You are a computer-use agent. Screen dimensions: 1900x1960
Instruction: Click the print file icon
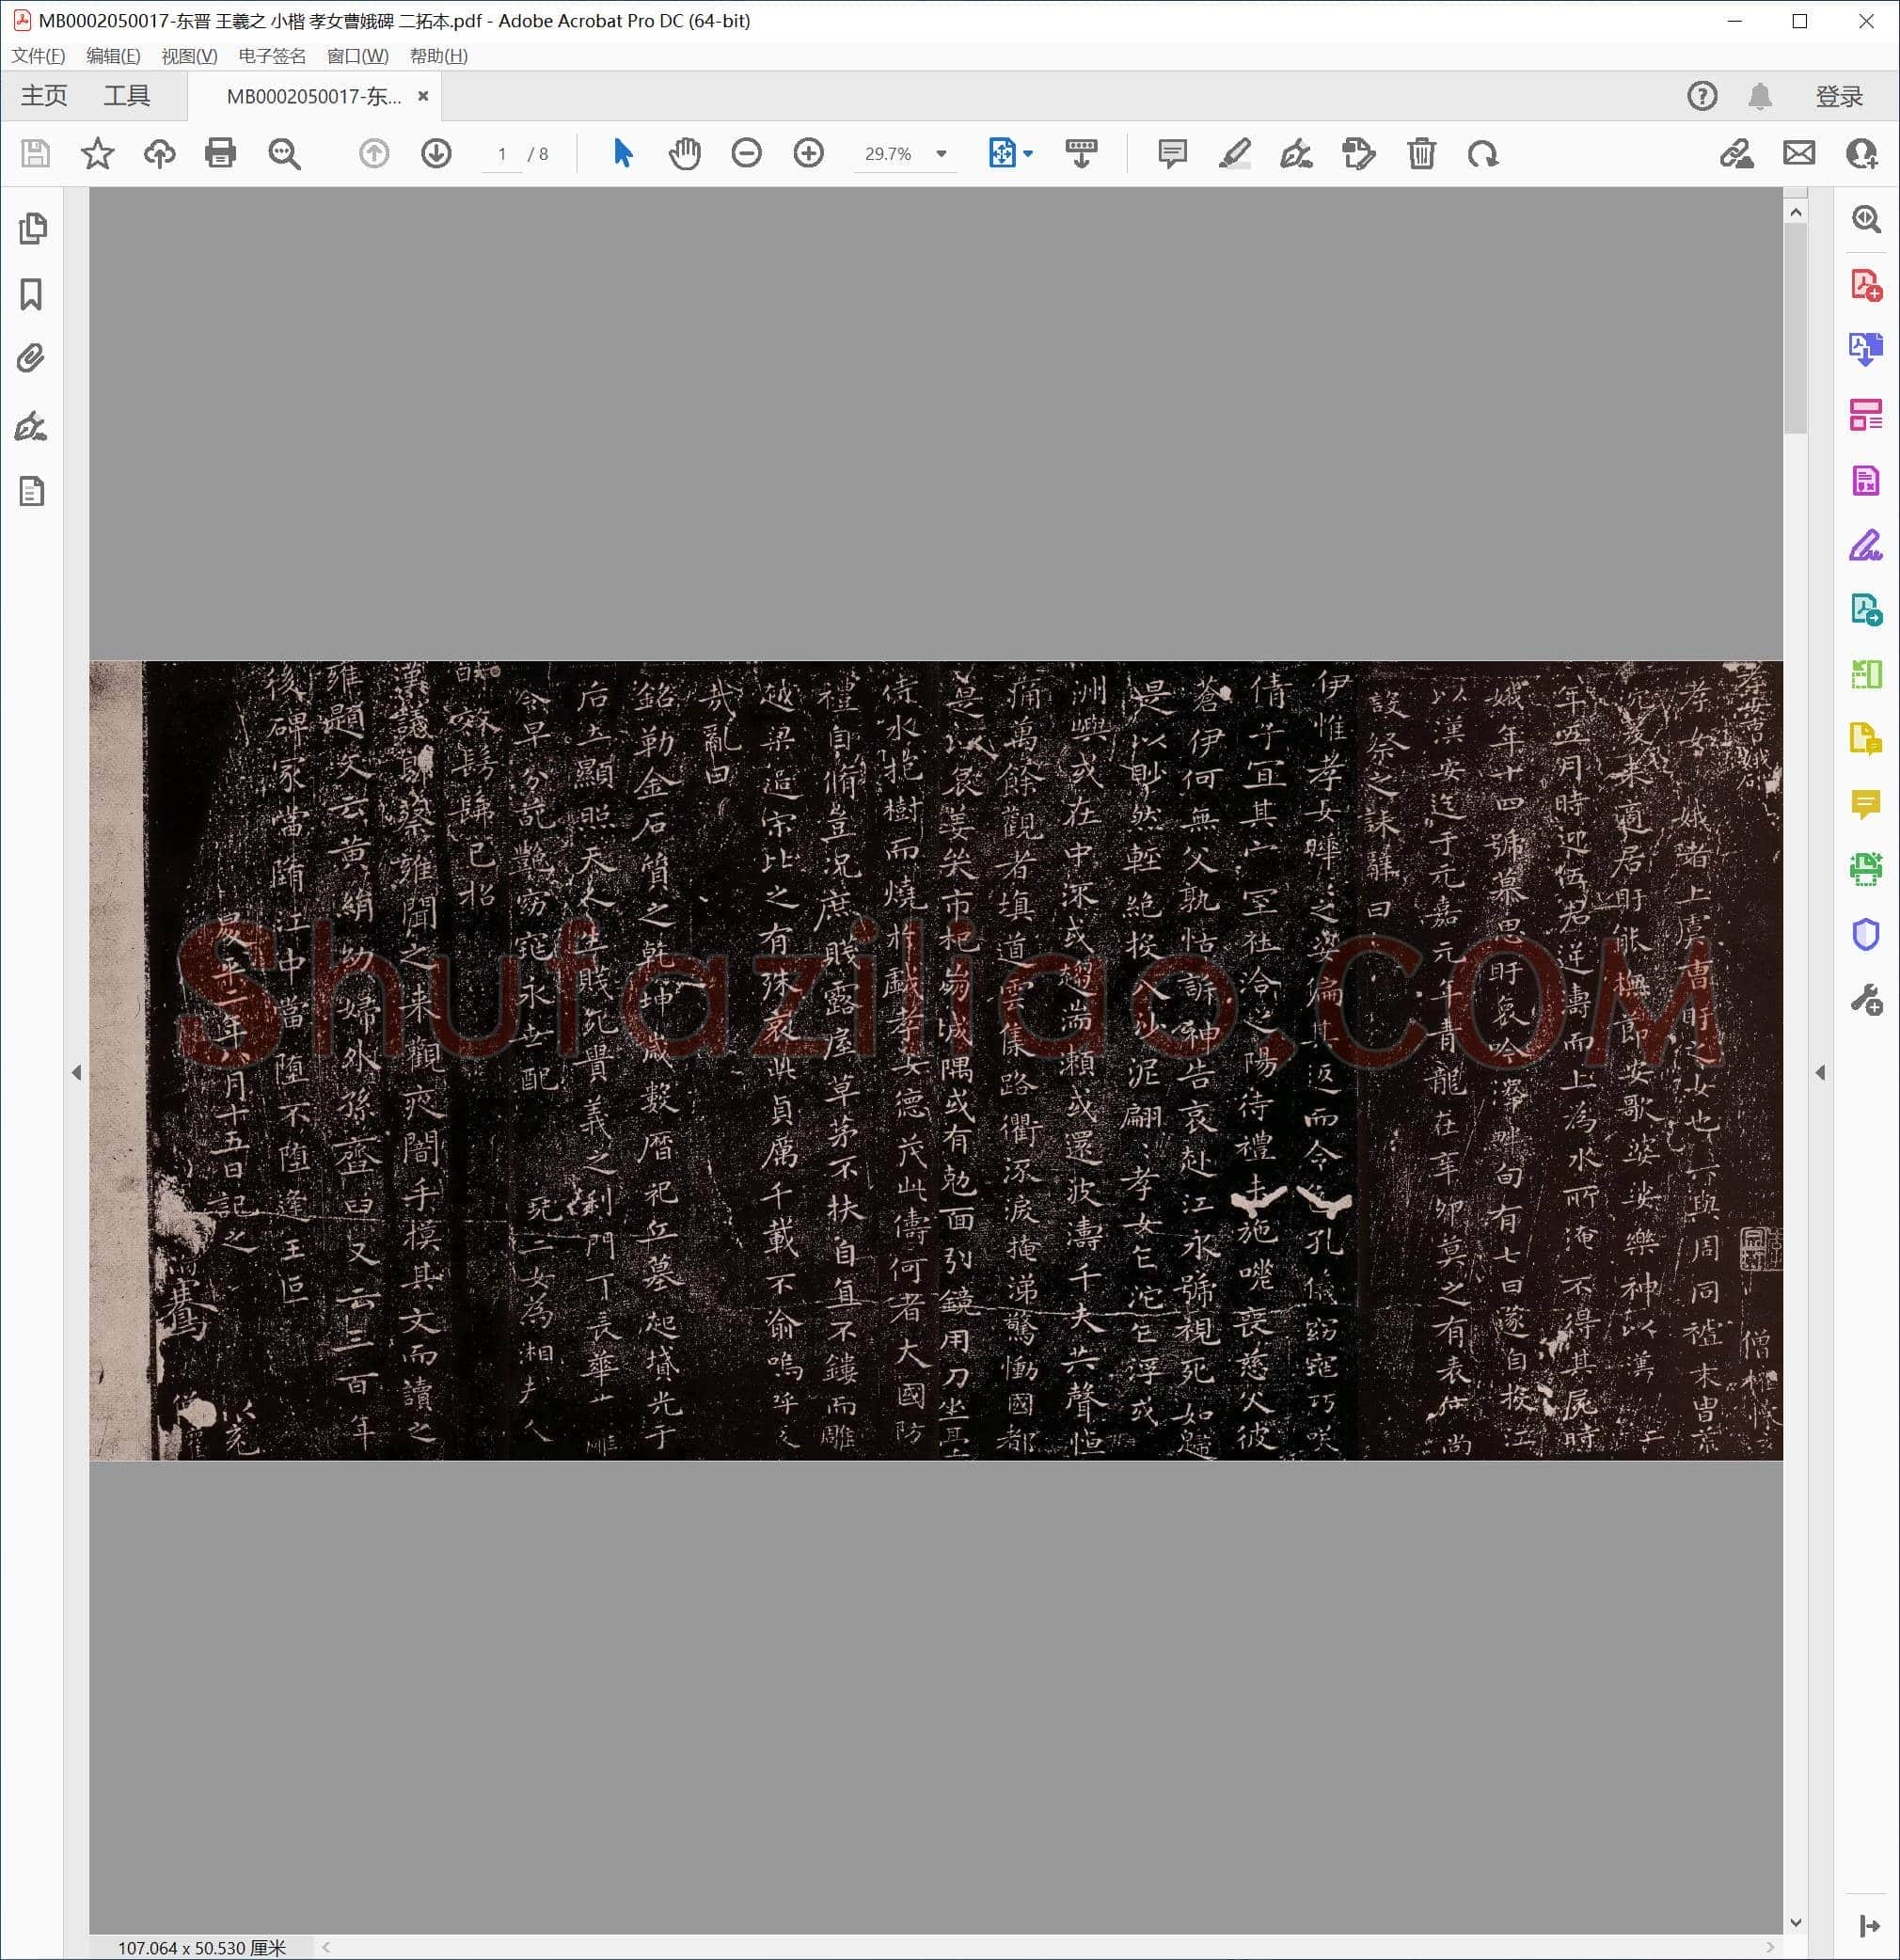click(x=220, y=153)
